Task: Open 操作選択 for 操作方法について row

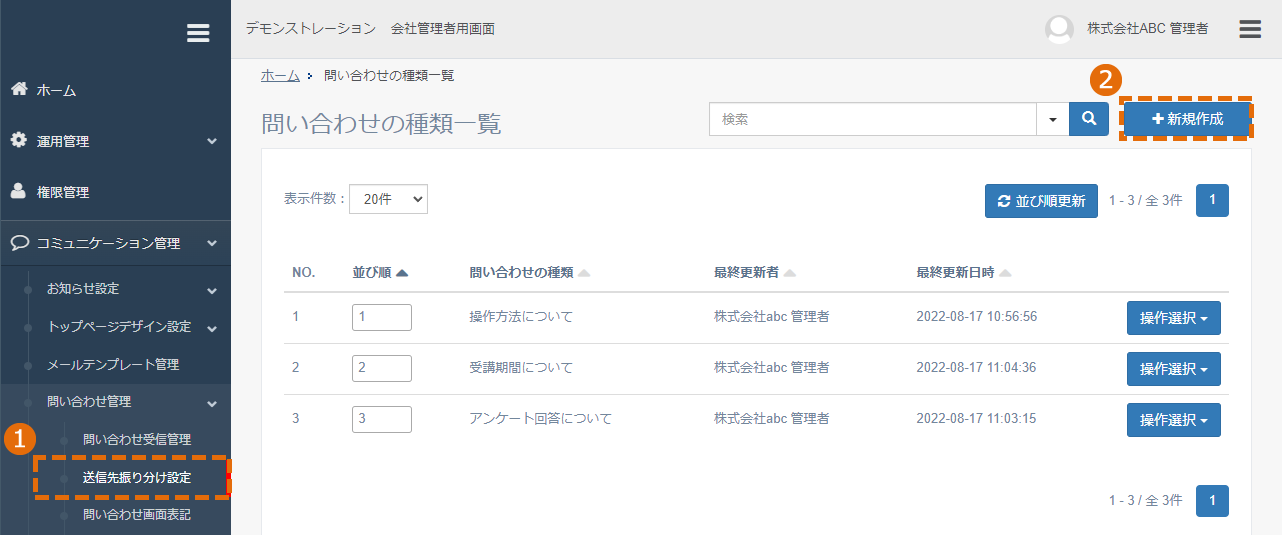Action: tap(1174, 318)
